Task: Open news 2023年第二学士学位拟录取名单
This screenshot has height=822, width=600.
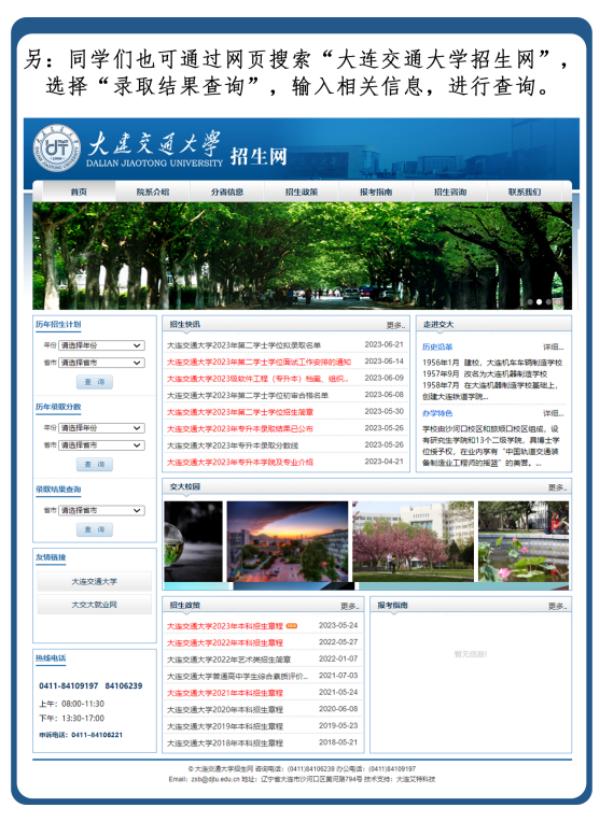Action: point(244,345)
